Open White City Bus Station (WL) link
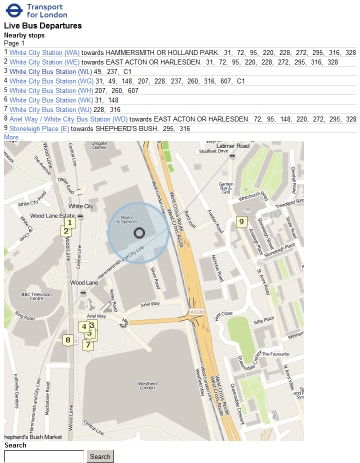Image resolution: width=360 pixels, height=463 pixels. pyautogui.click(x=51, y=72)
